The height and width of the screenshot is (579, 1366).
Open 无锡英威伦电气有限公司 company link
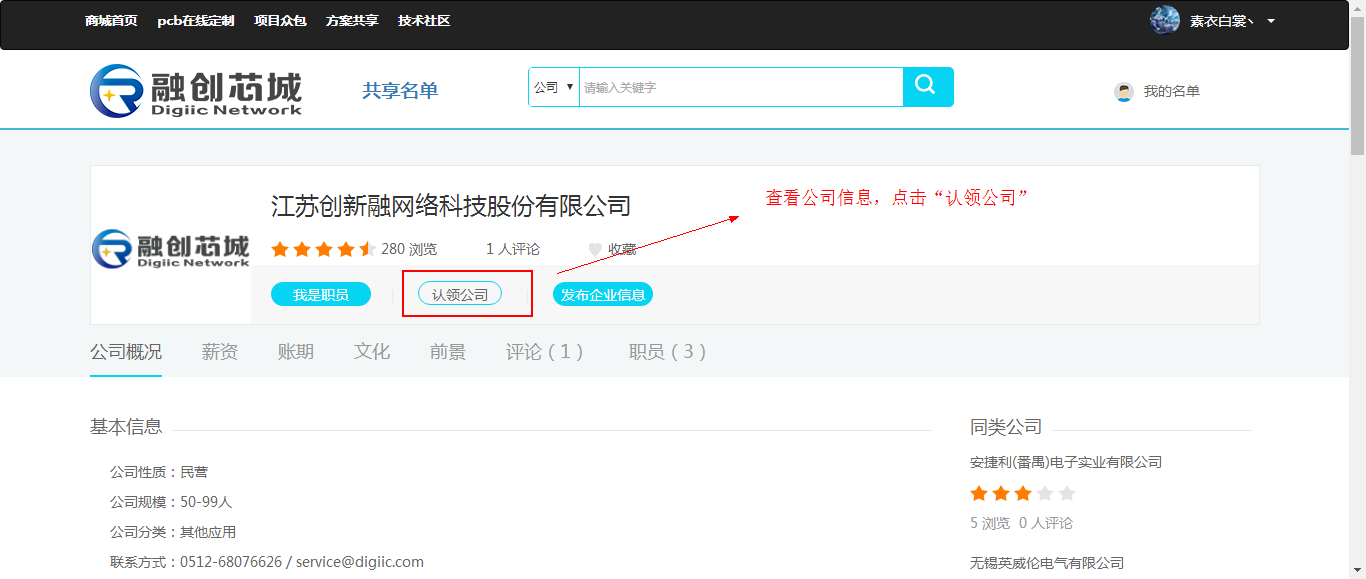coord(1047,563)
